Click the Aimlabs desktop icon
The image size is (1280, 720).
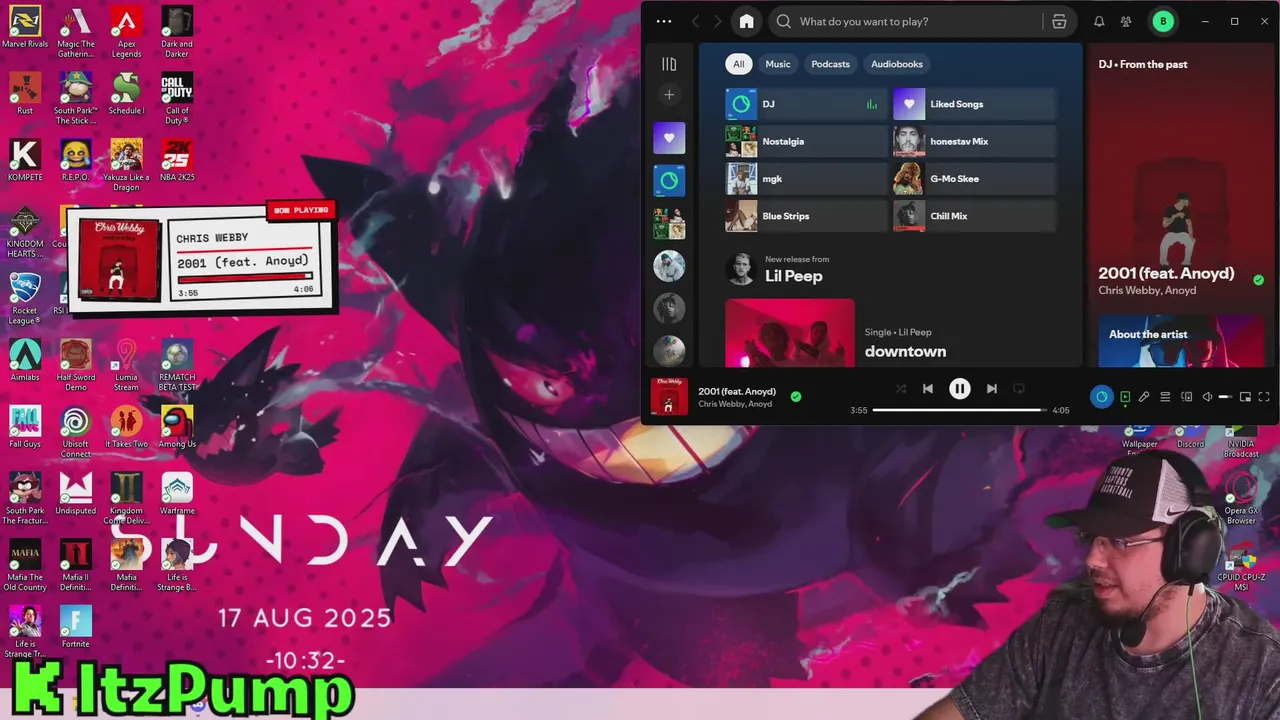tap(25, 360)
